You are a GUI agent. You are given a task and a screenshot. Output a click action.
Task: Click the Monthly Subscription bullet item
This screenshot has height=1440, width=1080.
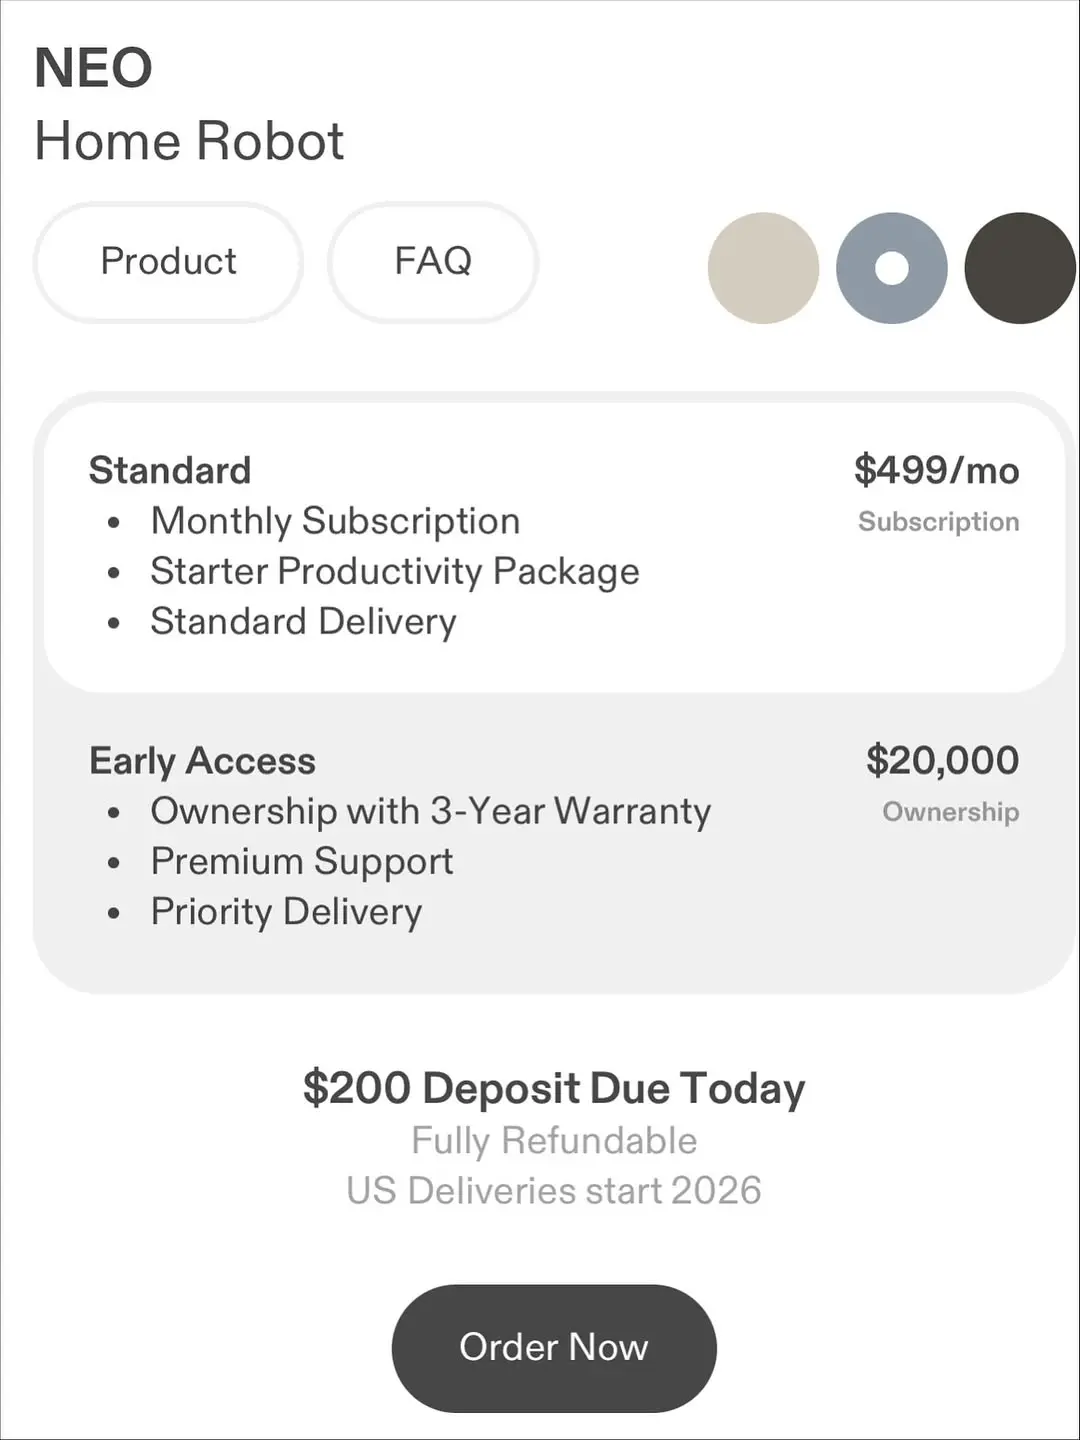335,521
